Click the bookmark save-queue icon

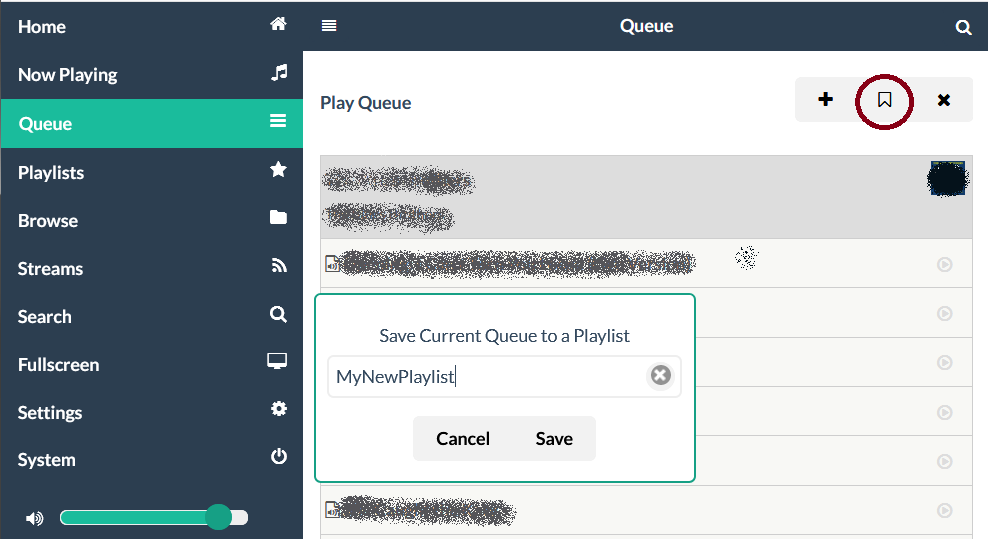coord(884,100)
